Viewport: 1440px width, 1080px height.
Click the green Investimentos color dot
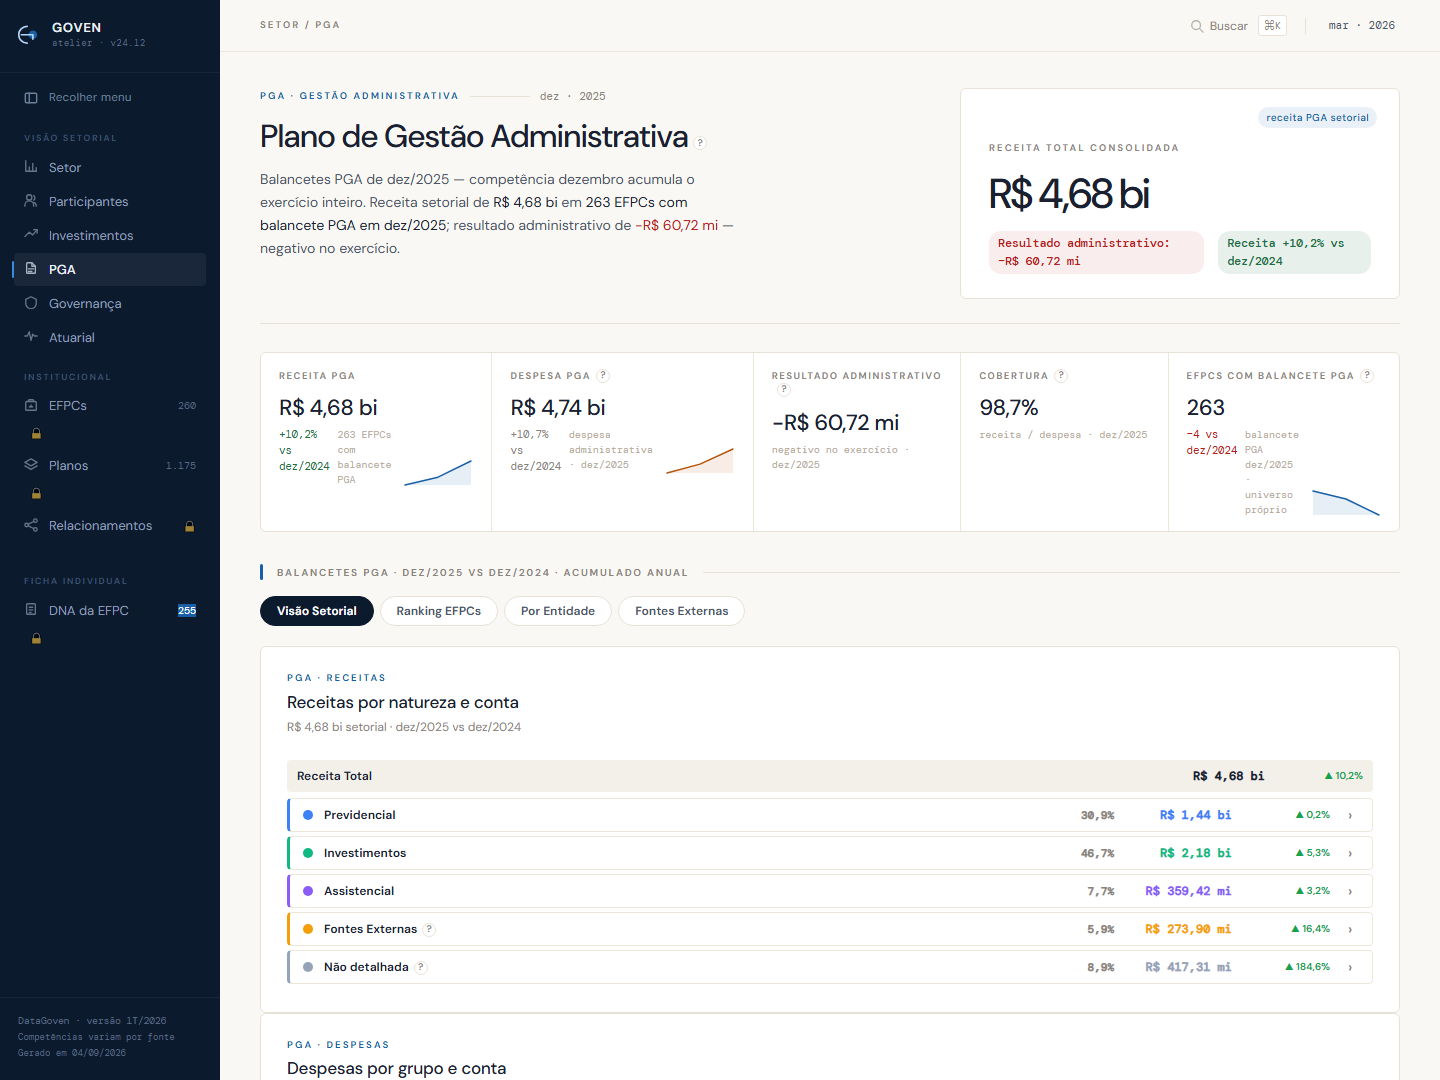click(308, 853)
